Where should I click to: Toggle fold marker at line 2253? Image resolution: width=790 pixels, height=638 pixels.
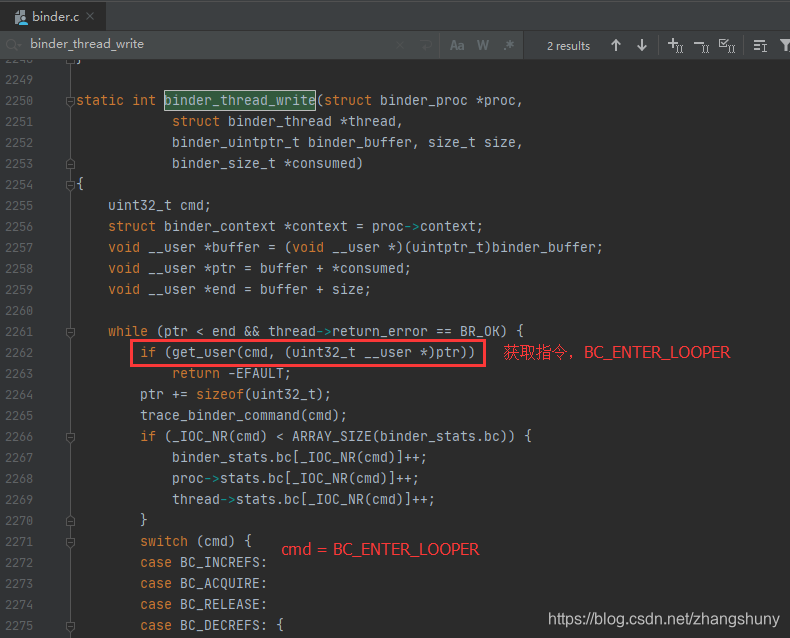[x=71, y=164]
